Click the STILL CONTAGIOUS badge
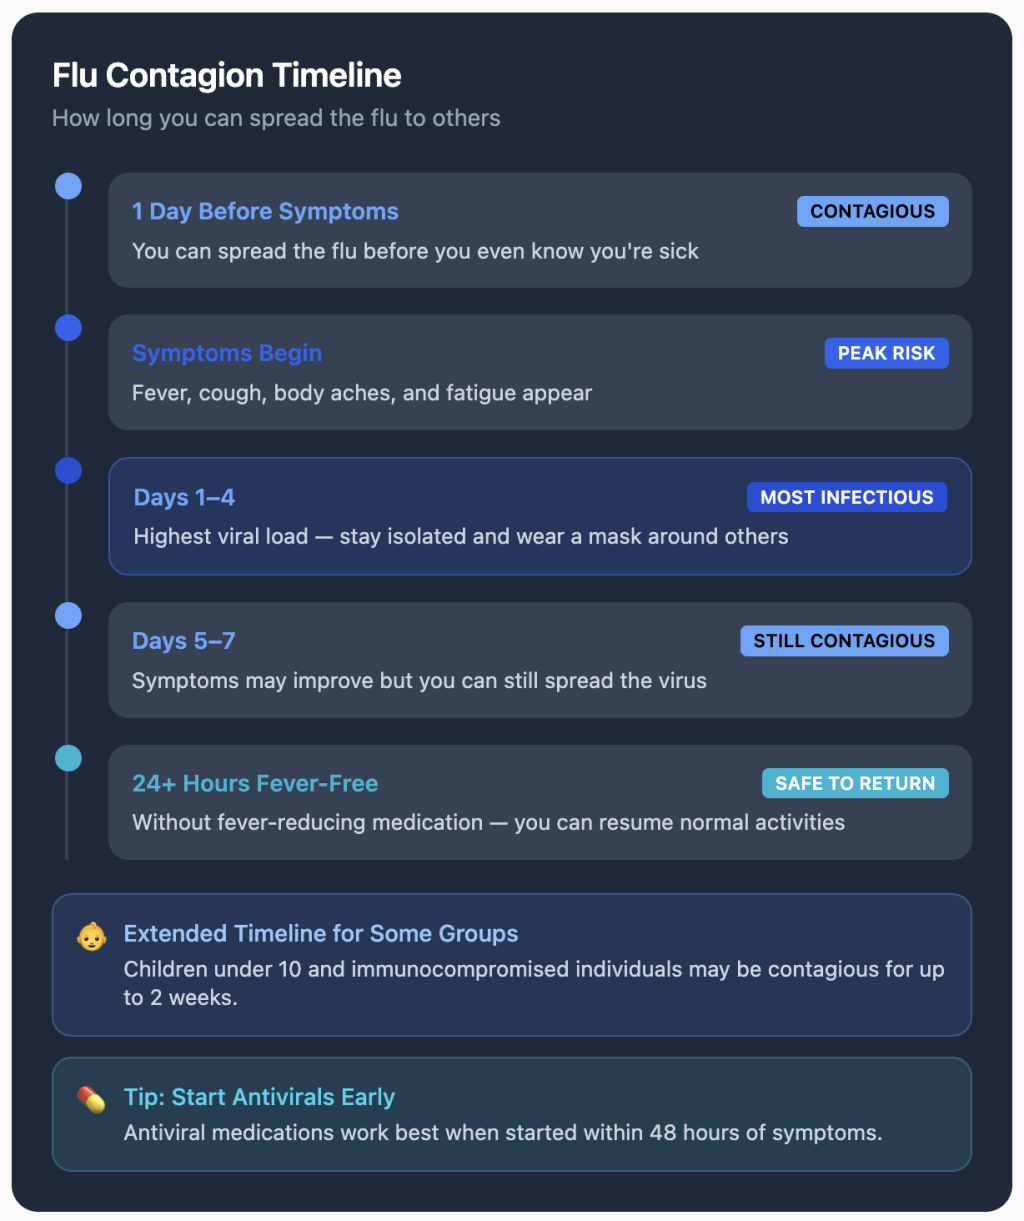1024x1221 pixels. click(x=844, y=641)
